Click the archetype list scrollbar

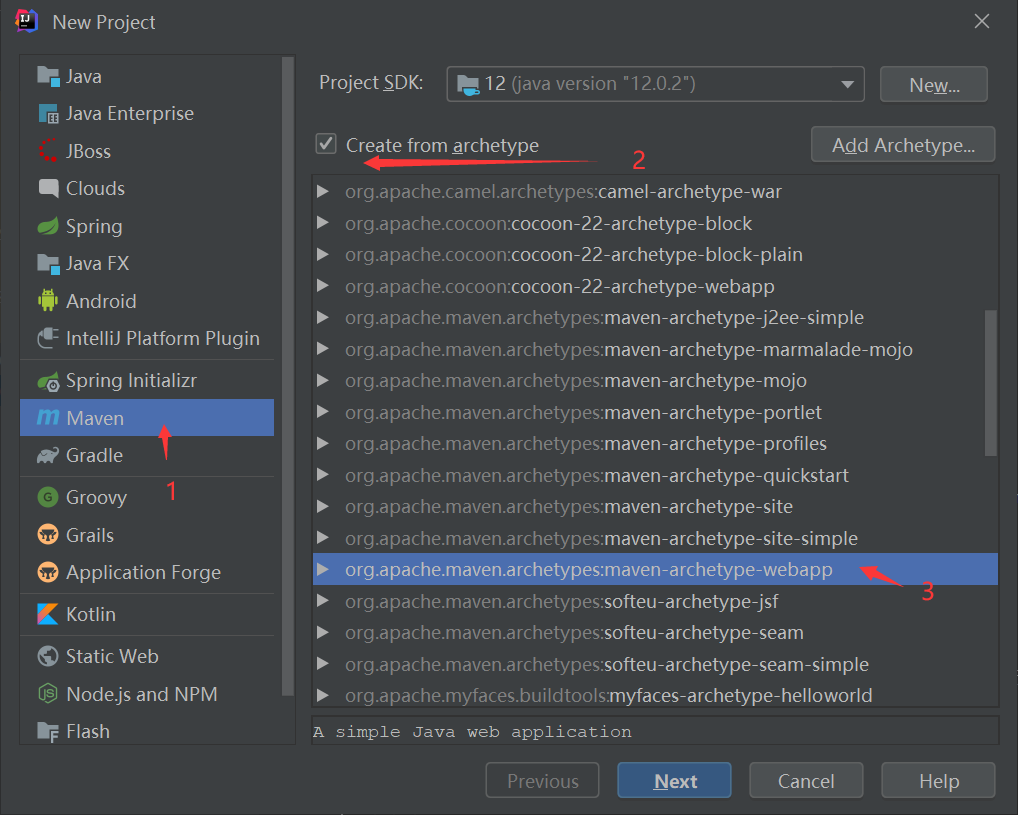coord(990,383)
